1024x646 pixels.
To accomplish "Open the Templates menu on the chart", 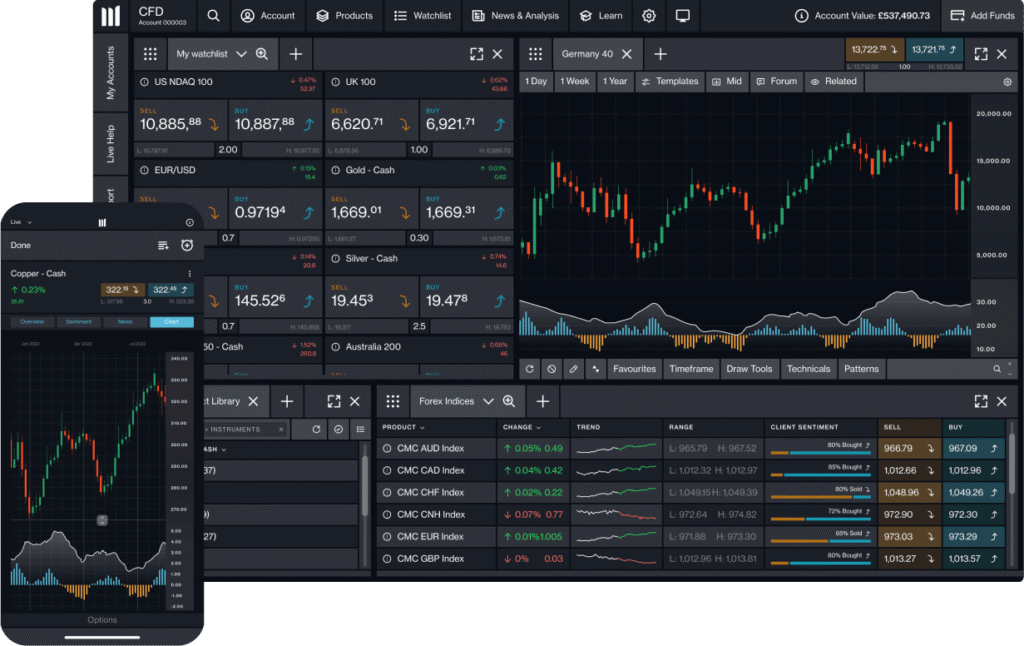I will click(x=670, y=82).
